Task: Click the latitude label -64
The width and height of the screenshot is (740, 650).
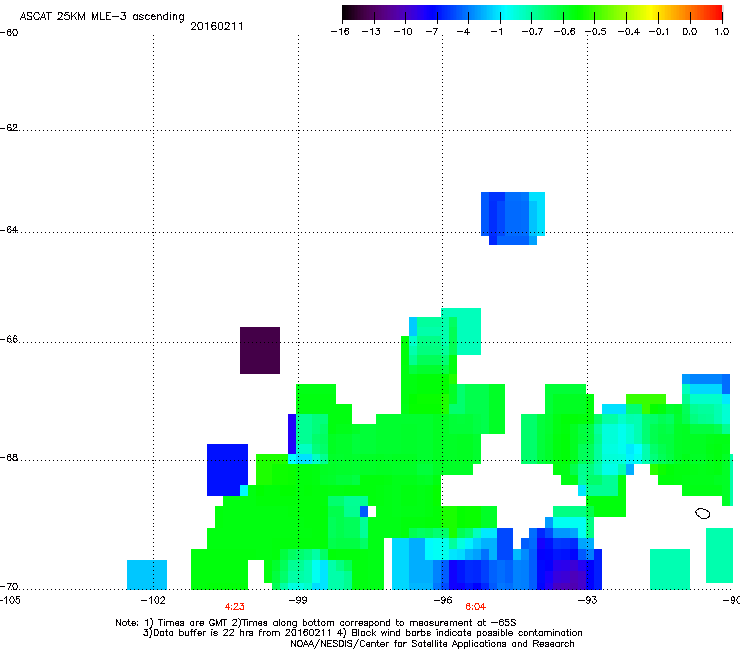Action: coord(9,230)
